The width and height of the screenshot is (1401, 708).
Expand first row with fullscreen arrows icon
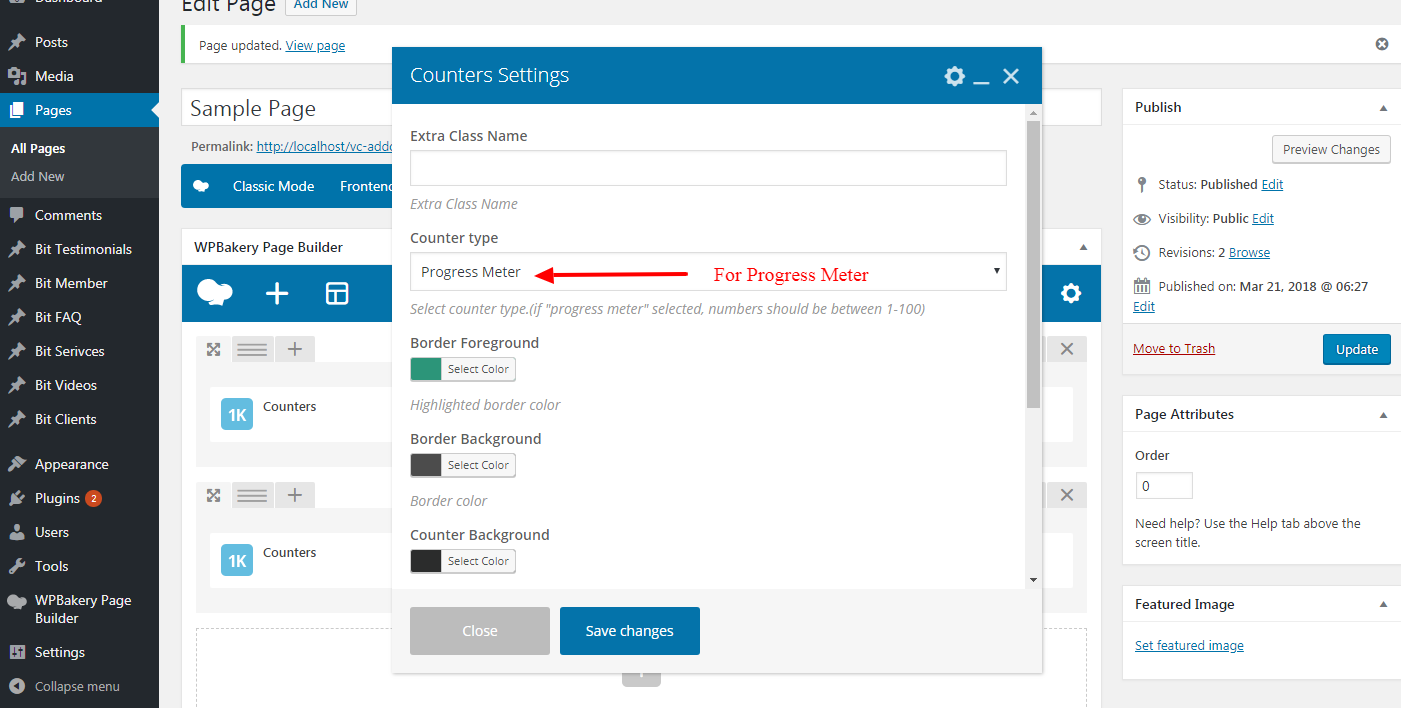coord(213,349)
